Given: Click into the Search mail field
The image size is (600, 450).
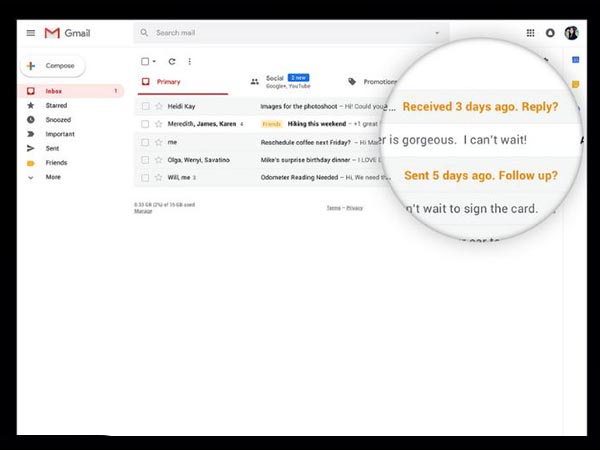Looking at the screenshot, I should (x=280, y=33).
